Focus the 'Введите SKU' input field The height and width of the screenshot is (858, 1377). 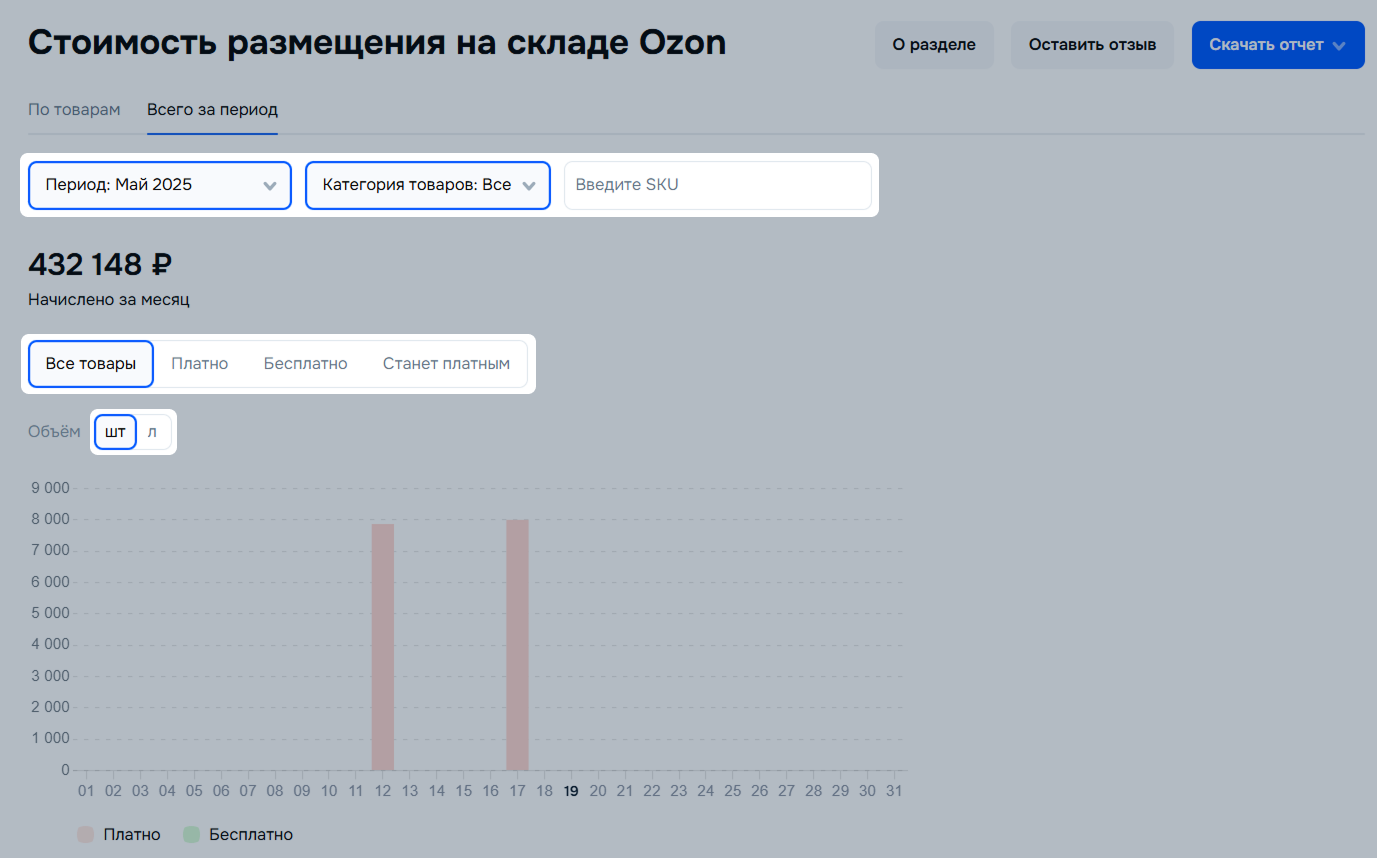tap(718, 185)
